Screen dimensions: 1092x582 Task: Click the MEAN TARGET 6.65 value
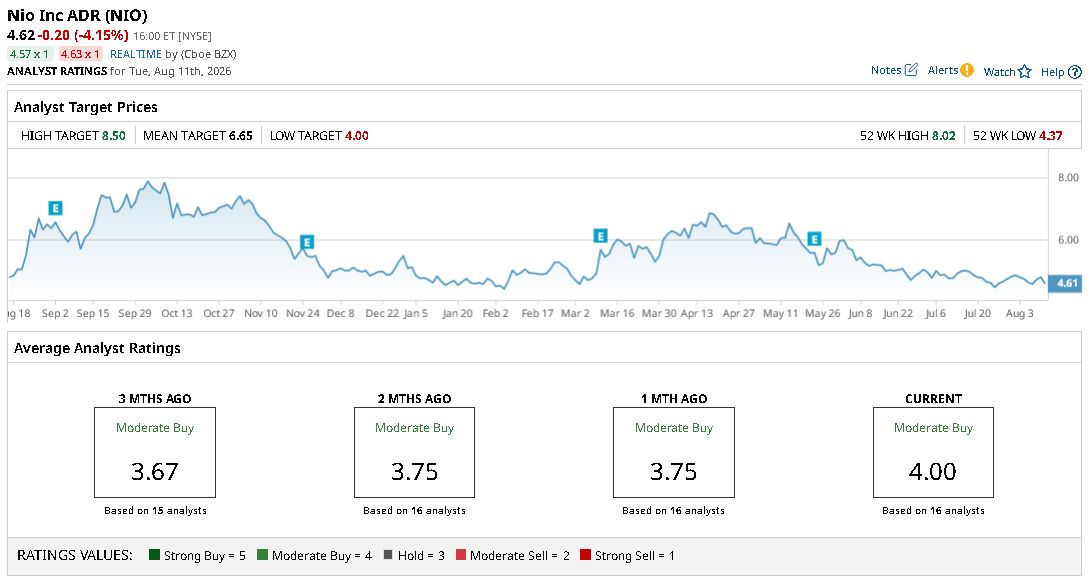pos(241,136)
